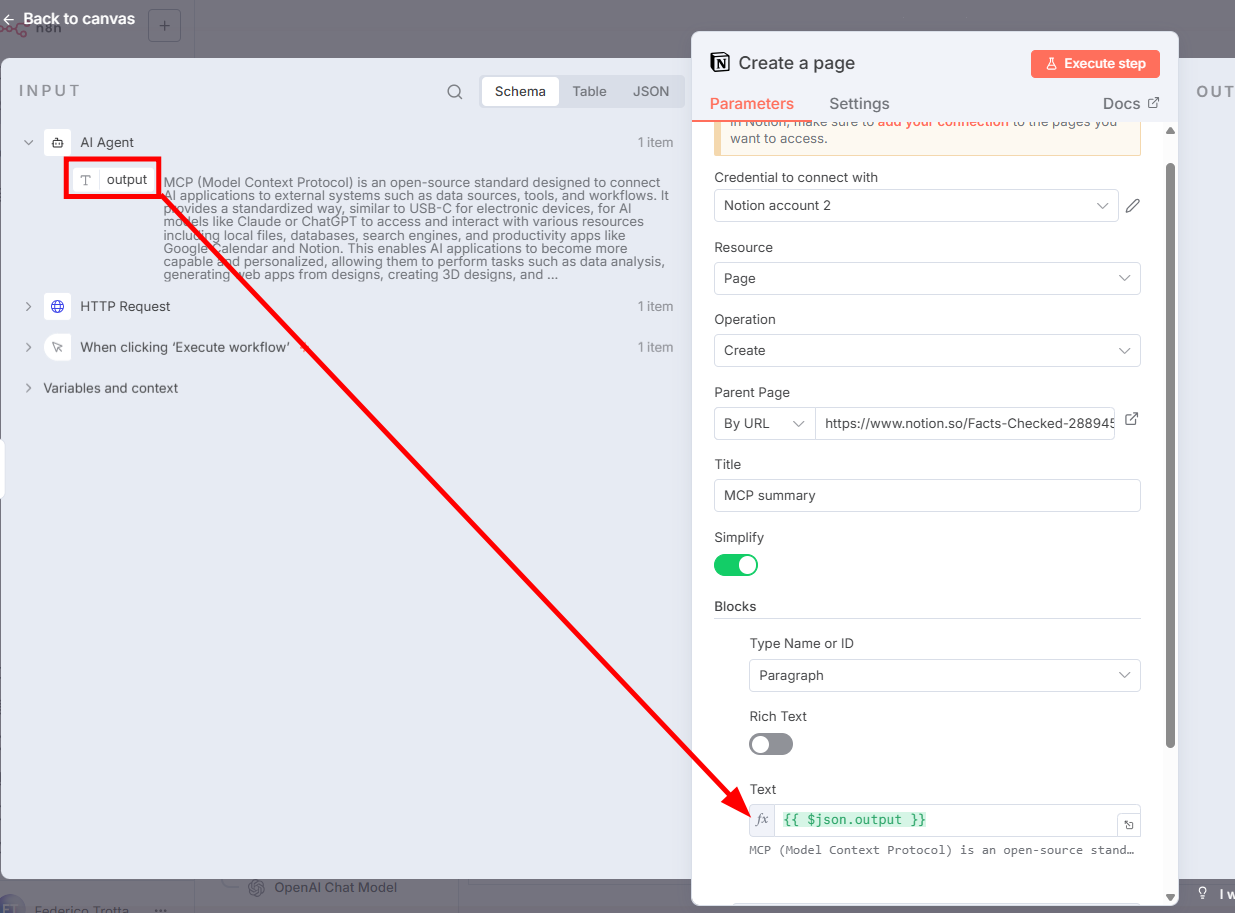Screen dimensions: 1235x913
Task: Edit credential with the pencil icon
Action: pos(1133,205)
